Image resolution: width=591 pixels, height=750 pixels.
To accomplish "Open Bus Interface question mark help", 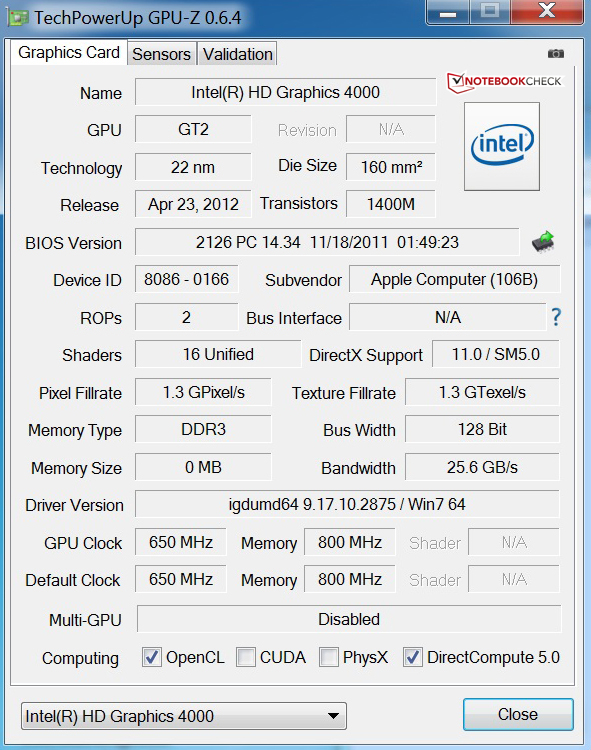I will click(x=556, y=317).
